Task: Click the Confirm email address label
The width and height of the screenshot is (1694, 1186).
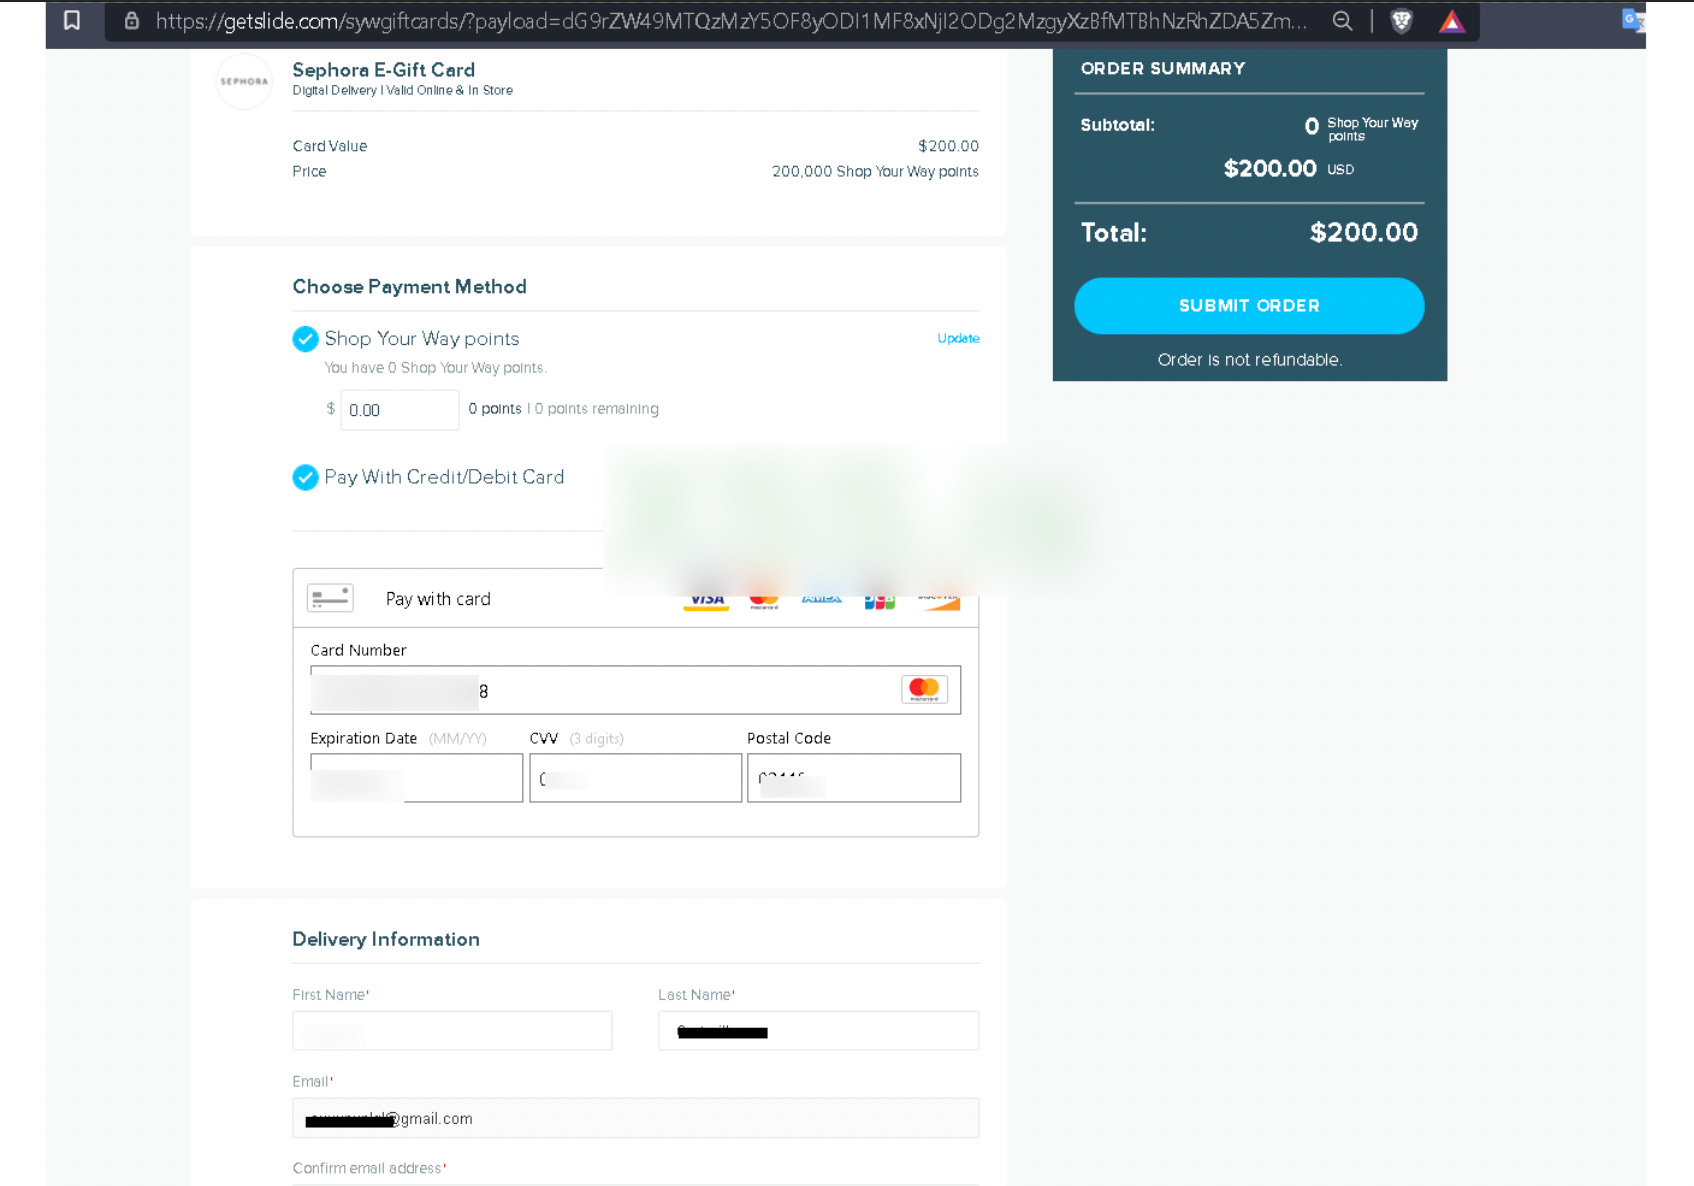Action: [x=369, y=1168]
